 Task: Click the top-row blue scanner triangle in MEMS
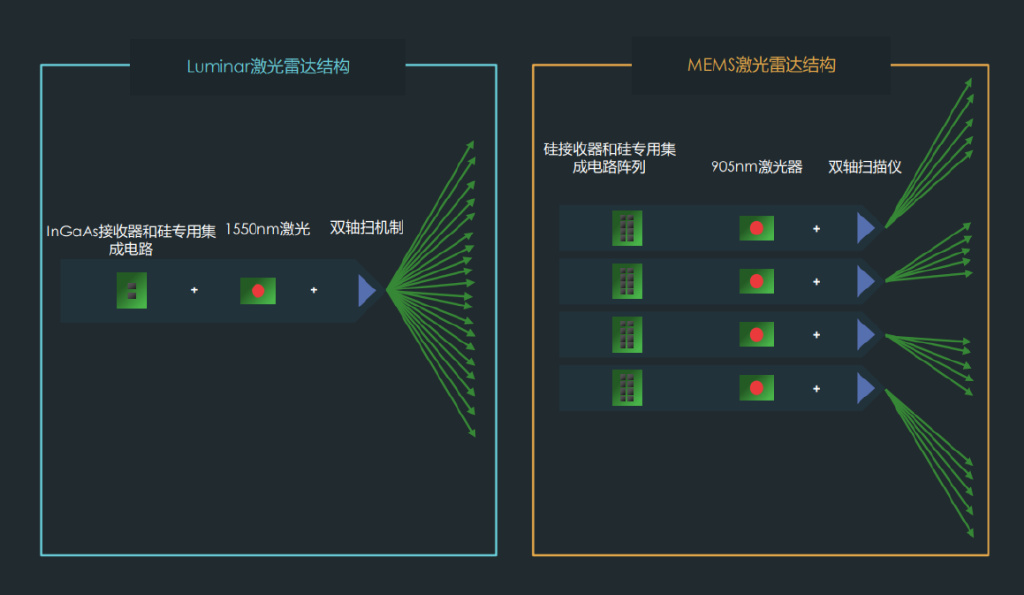[865, 229]
